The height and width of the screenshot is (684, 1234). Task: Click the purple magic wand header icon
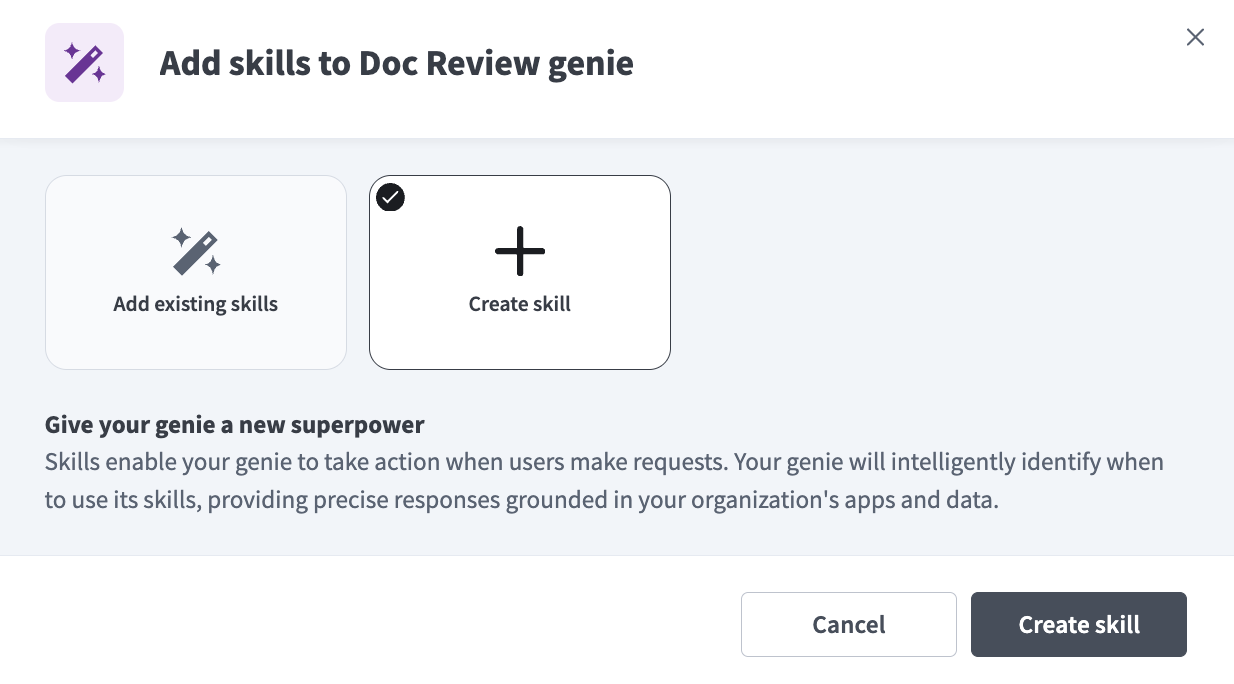[x=84, y=62]
